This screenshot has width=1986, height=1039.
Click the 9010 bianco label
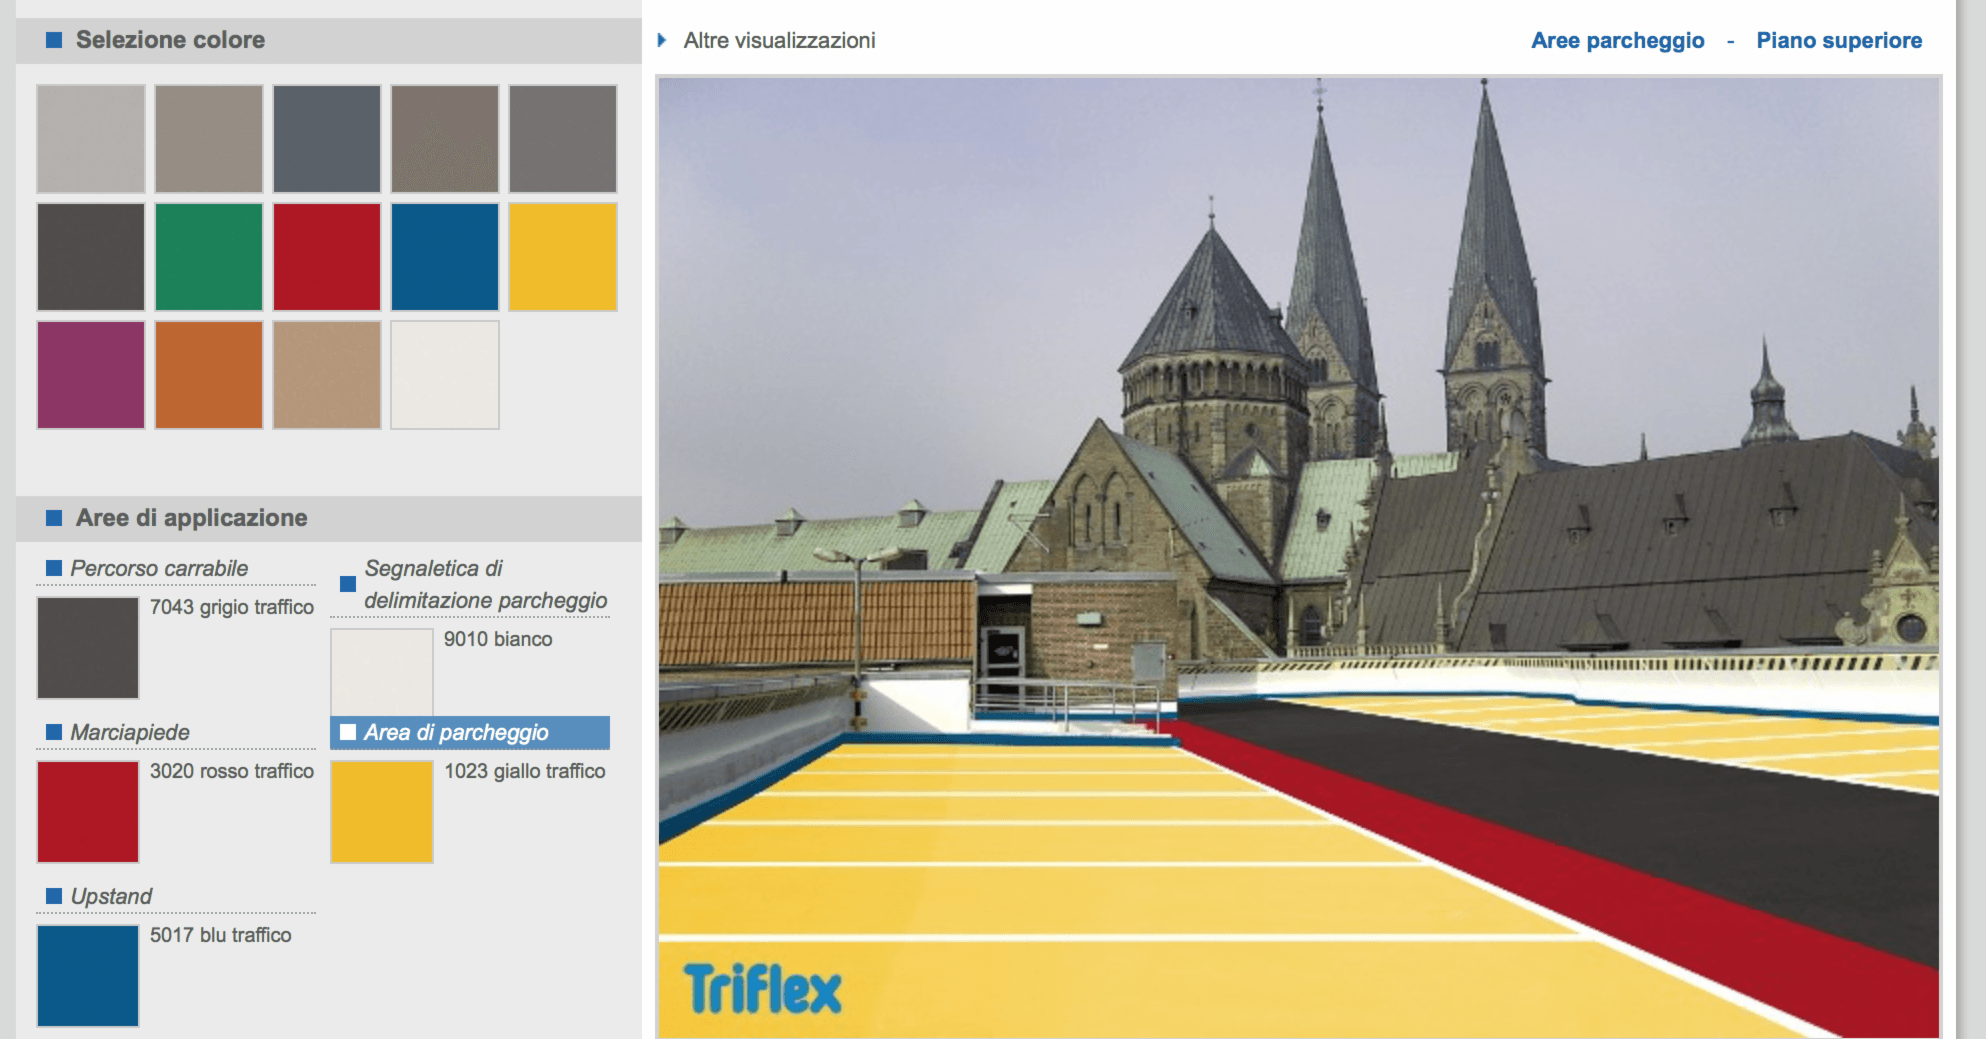pos(498,639)
